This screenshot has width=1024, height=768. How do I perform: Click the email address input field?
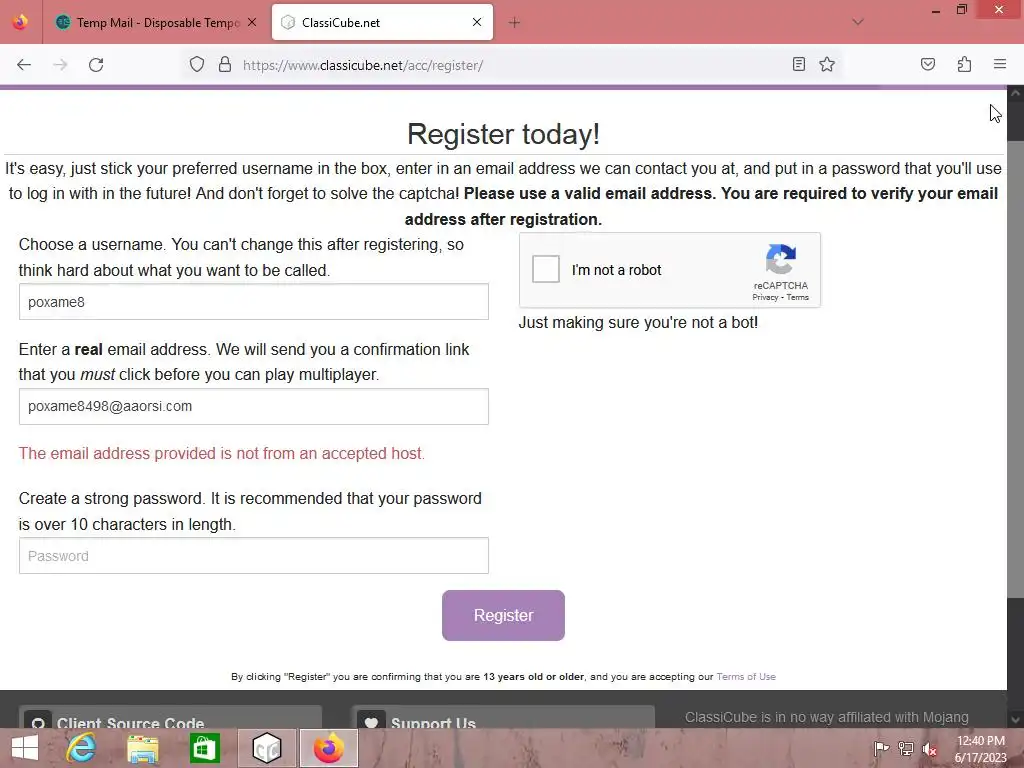253,406
